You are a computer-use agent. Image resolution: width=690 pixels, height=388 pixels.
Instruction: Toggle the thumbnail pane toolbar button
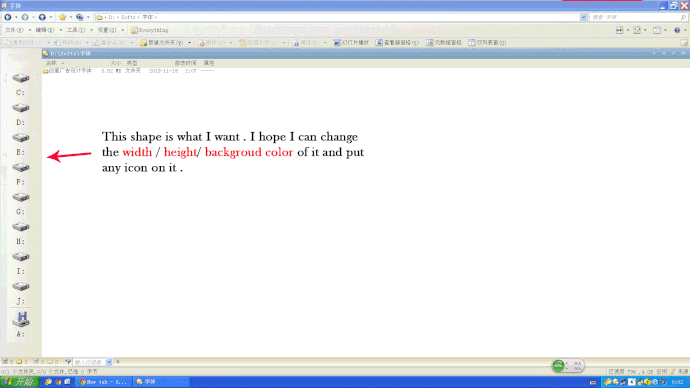tap(444, 43)
